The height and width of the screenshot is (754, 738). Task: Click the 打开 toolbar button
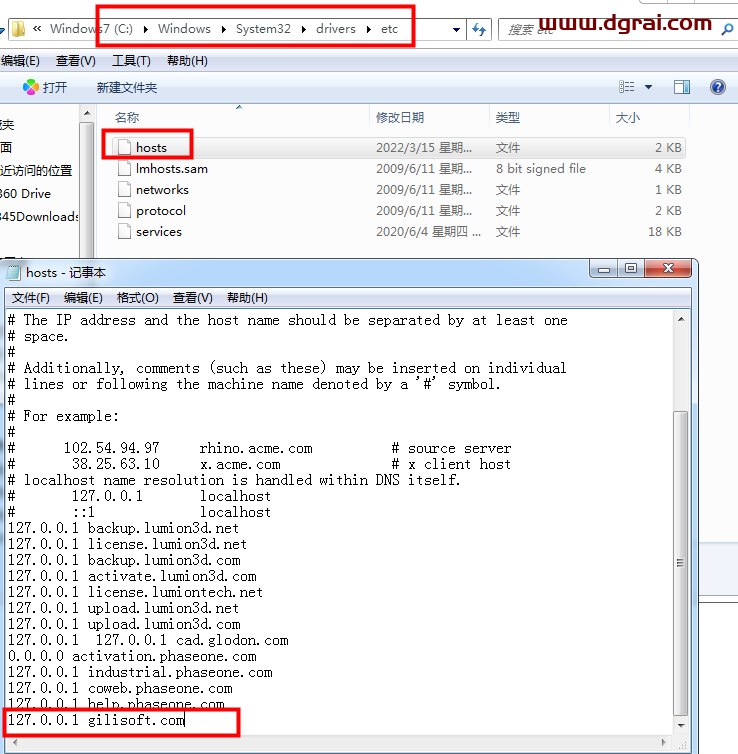45,88
